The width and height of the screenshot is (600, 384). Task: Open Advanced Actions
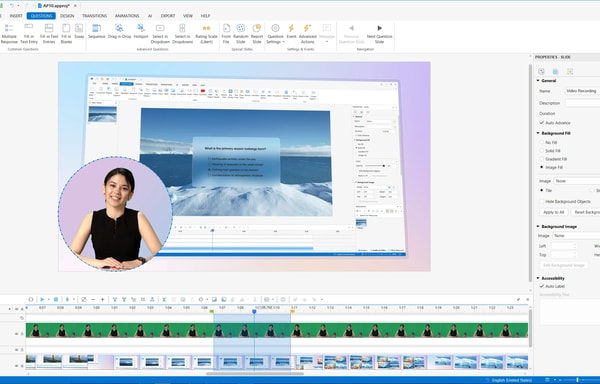click(x=308, y=34)
